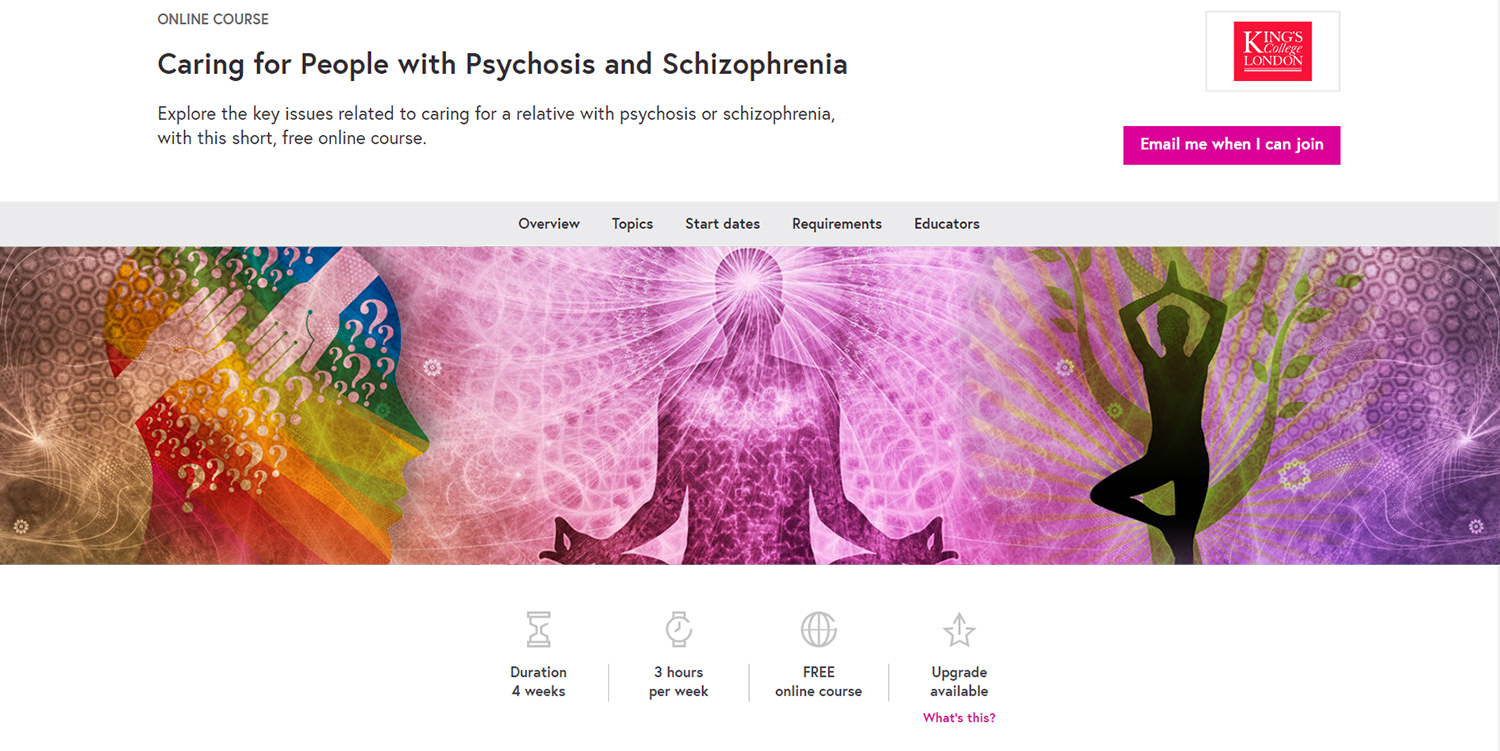
Task: Click the stopwatch hours-per-week icon
Action: tap(679, 629)
